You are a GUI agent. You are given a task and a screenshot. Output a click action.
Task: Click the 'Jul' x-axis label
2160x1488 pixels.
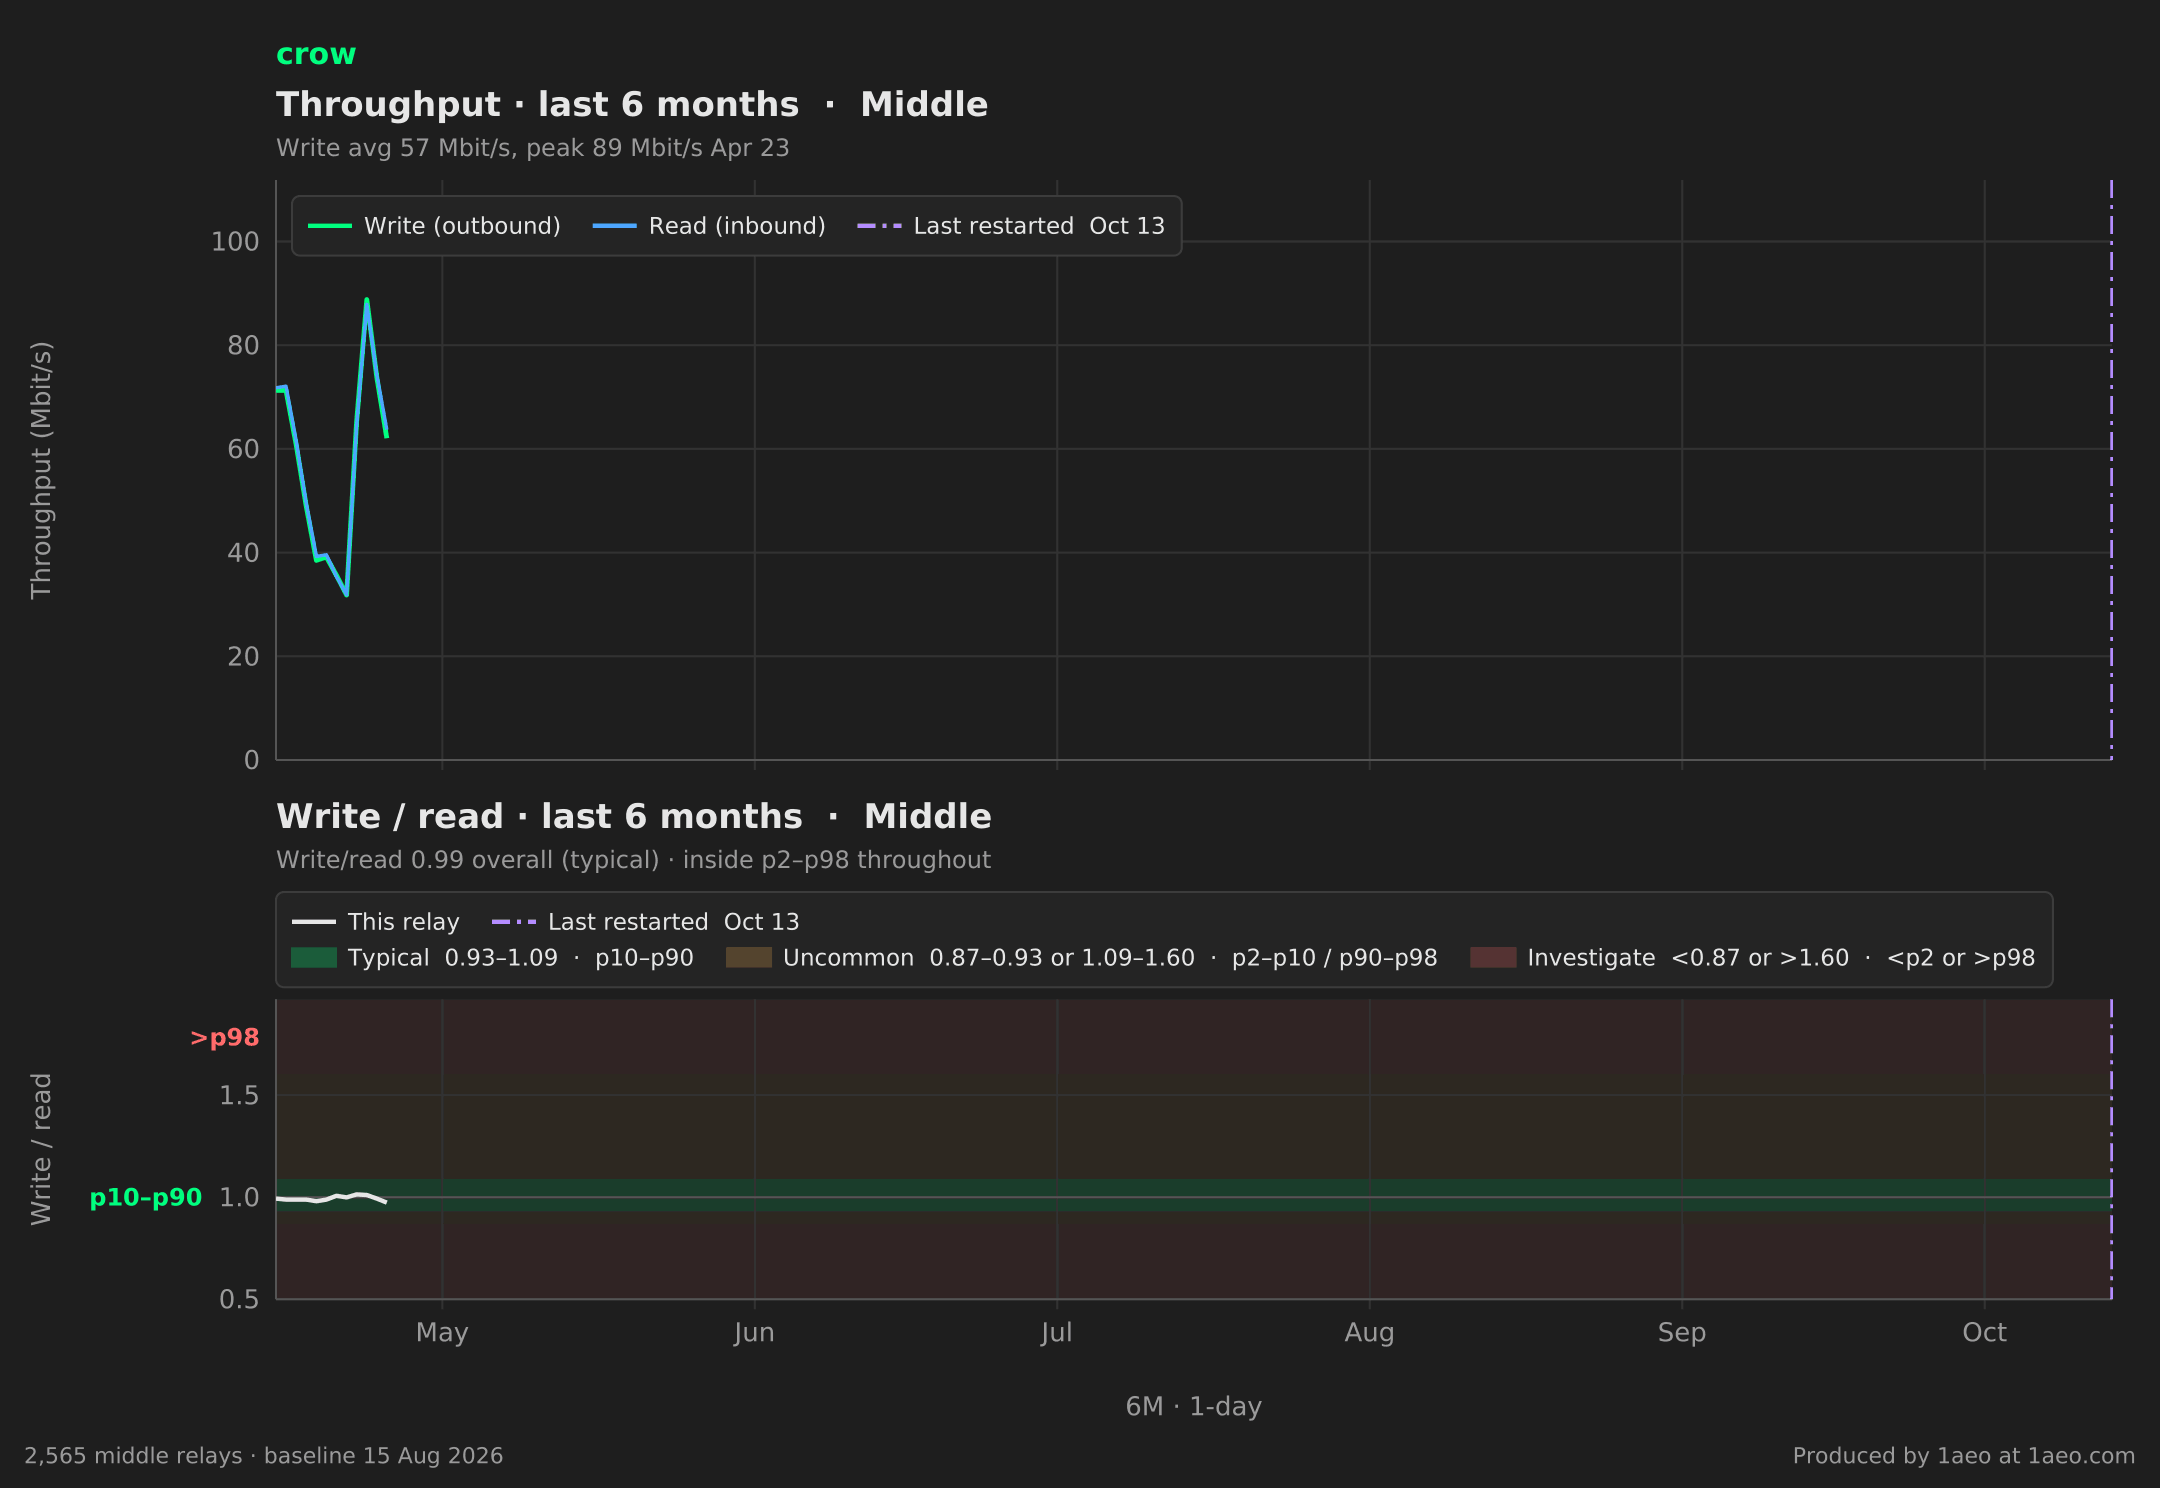tap(1056, 1333)
